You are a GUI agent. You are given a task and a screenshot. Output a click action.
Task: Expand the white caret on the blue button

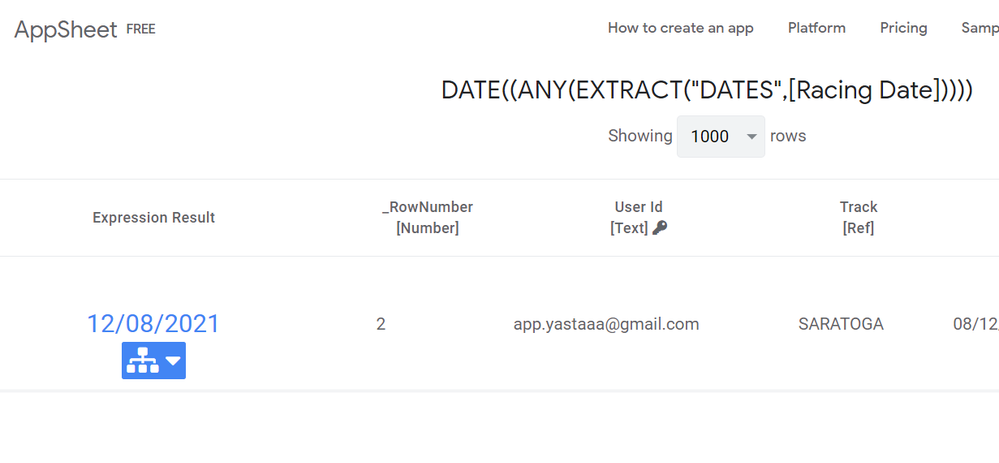pyautogui.click(x=173, y=361)
